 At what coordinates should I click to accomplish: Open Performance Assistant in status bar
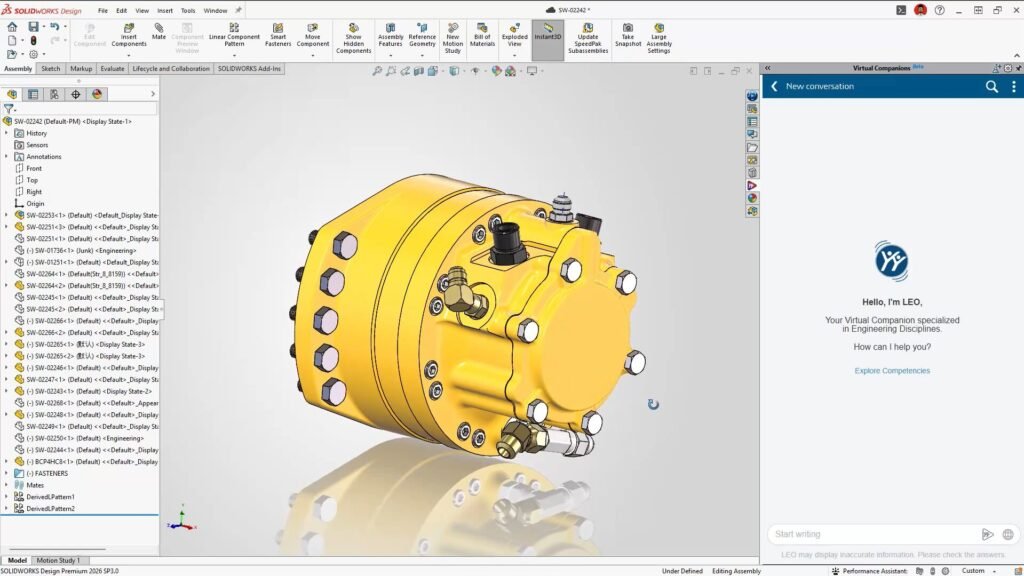[x=869, y=571]
